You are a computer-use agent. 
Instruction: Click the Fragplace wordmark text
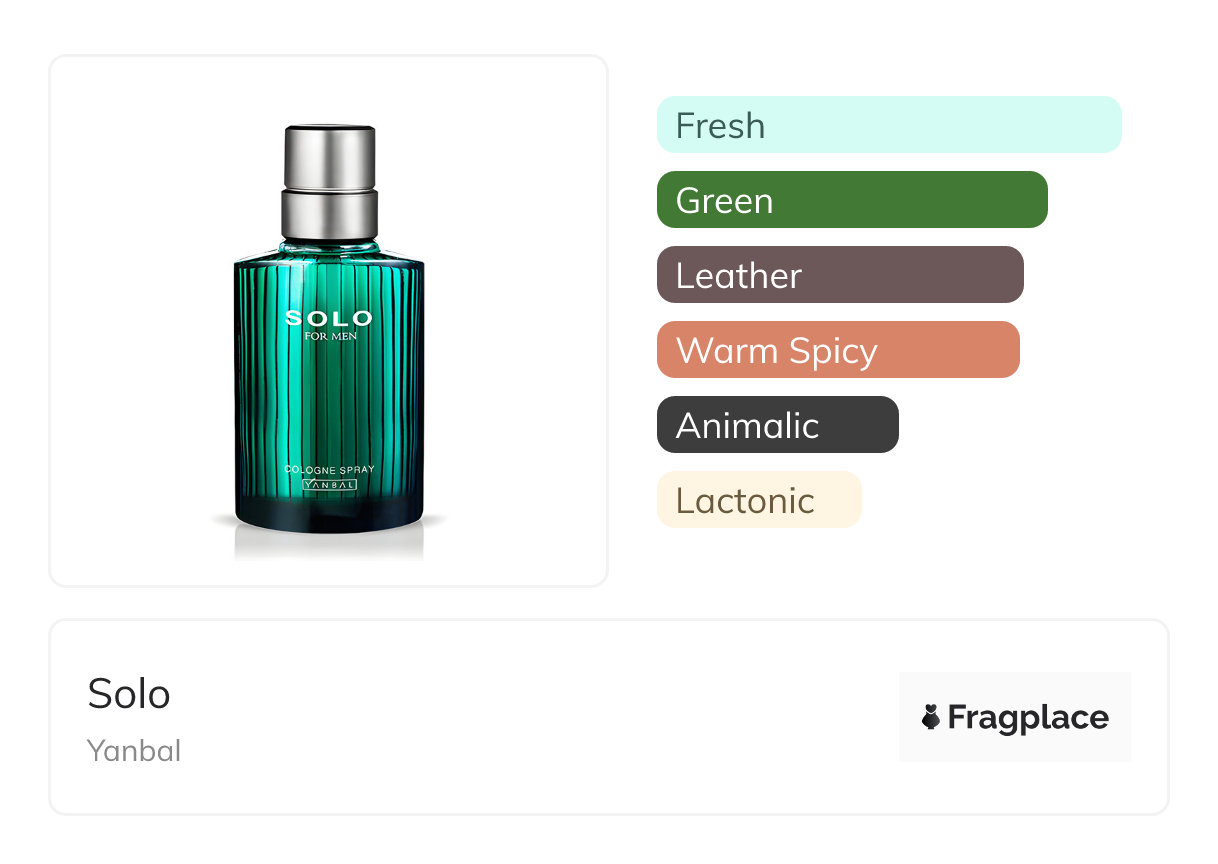point(1028,718)
